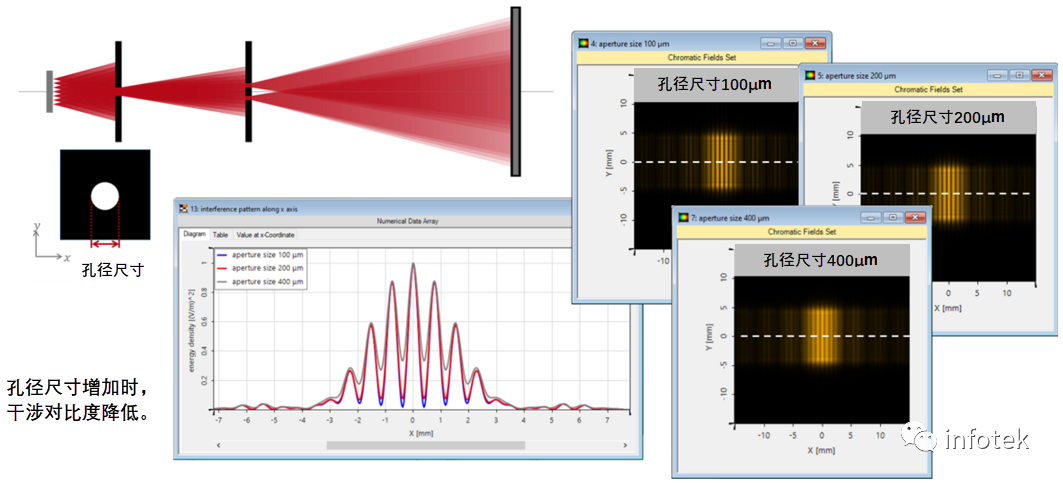1063x483 pixels.
Task: Click the circular aperture diagram thumbnail
Action: (x=105, y=195)
